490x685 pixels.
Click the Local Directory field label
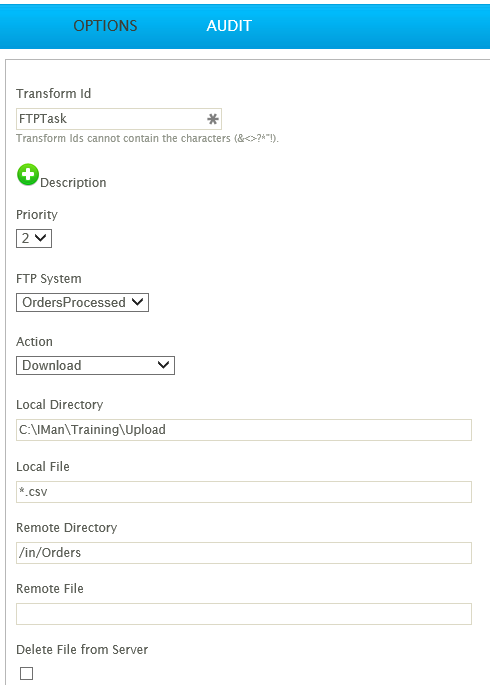pos(59,405)
